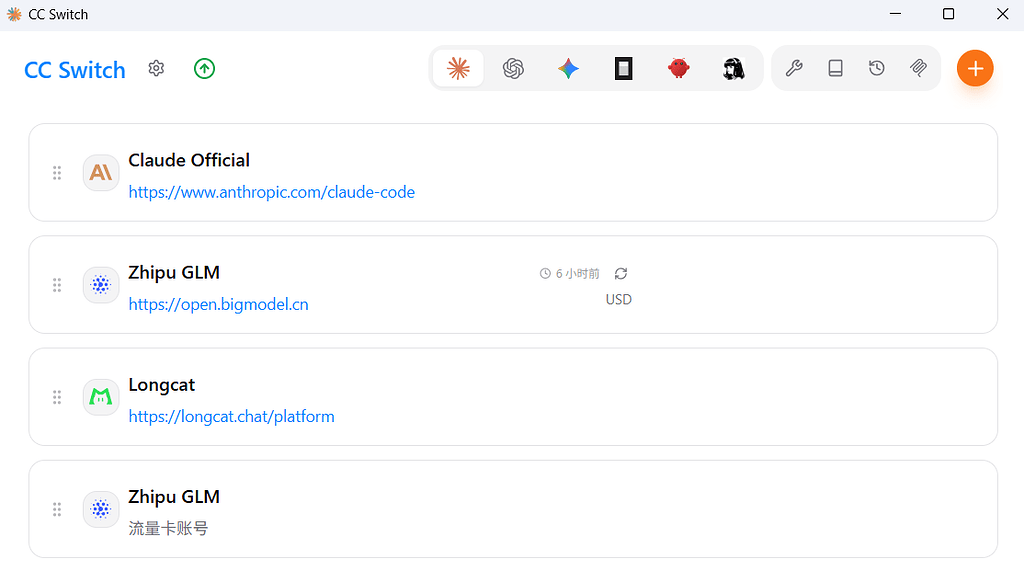Maximize the CC Switch window

[x=948, y=14]
